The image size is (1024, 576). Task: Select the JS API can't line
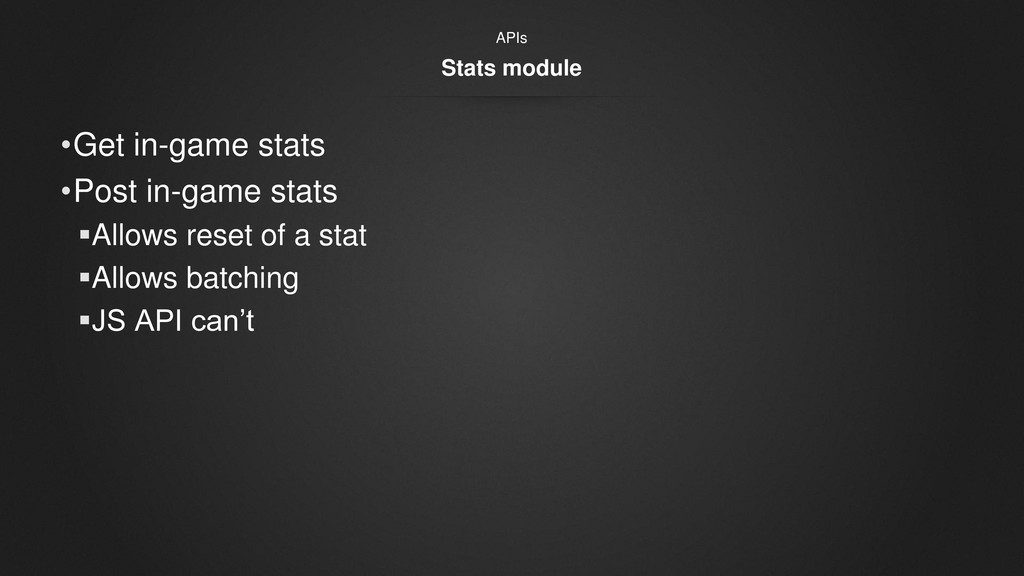coord(173,321)
